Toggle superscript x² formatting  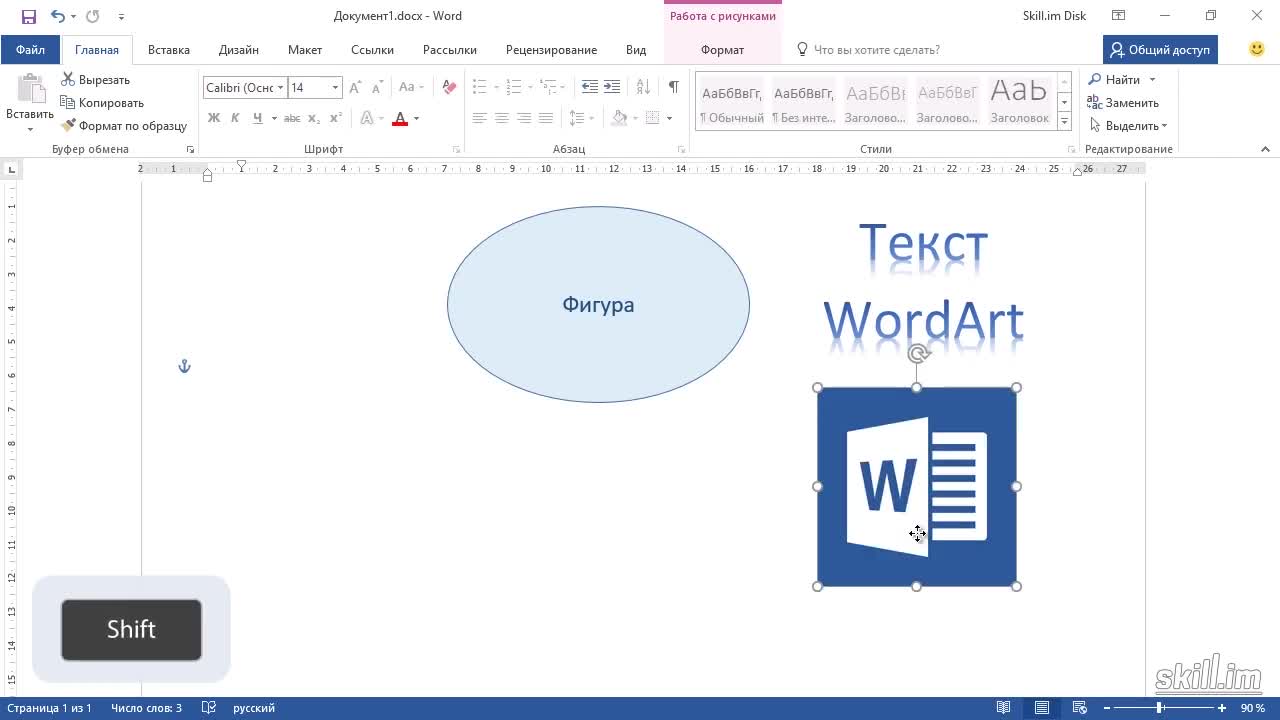click(336, 118)
